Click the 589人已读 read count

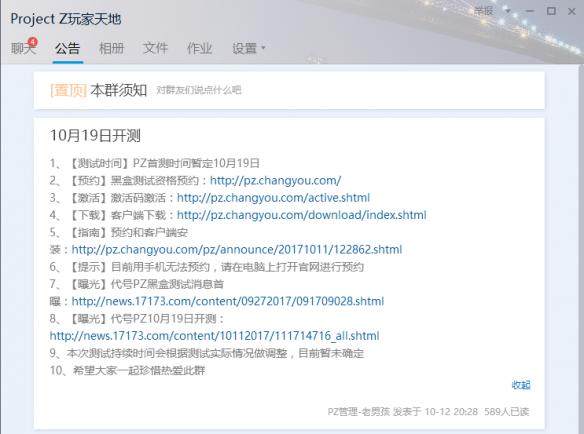pyautogui.click(x=507, y=412)
